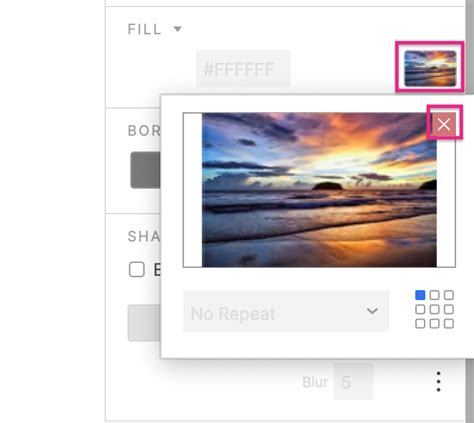Click the red X remove image button

[x=444, y=124]
